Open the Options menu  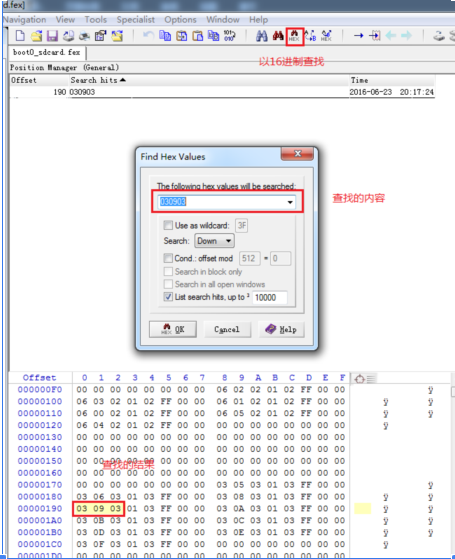[x=180, y=20]
